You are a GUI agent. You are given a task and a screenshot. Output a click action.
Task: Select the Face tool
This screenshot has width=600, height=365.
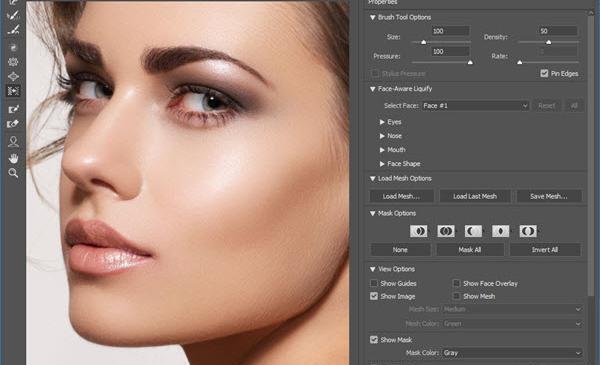pyautogui.click(x=13, y=142)
